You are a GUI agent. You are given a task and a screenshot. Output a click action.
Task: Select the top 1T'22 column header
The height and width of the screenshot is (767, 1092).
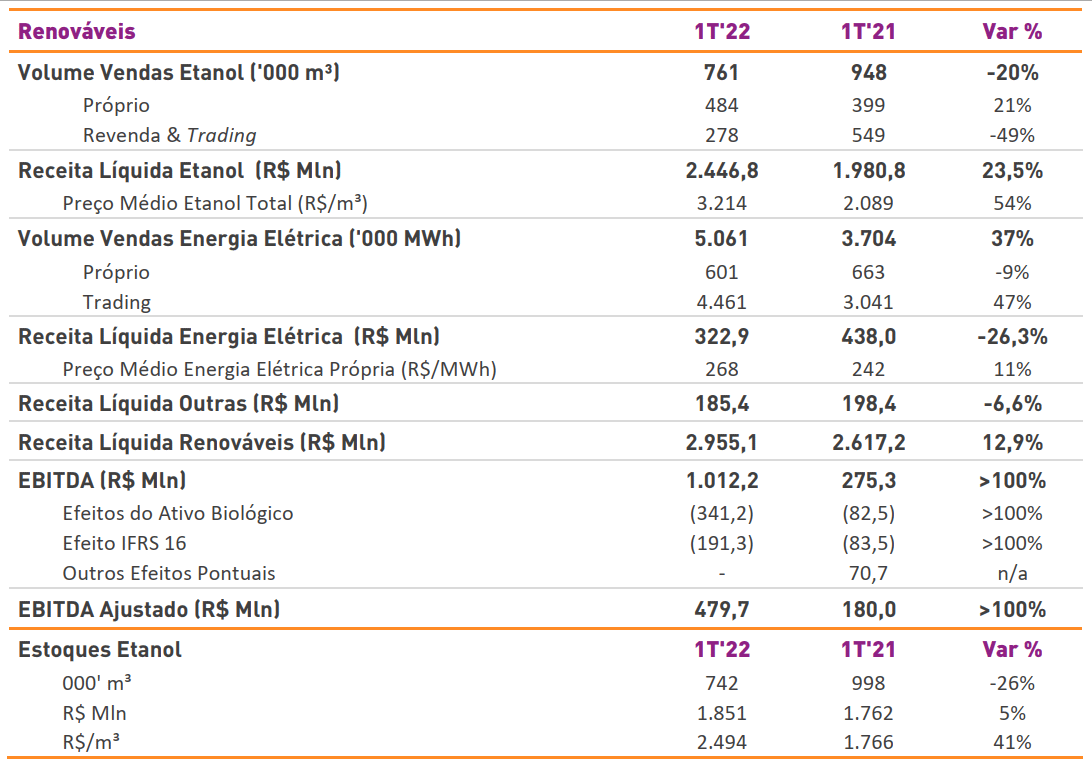(722, 31)
